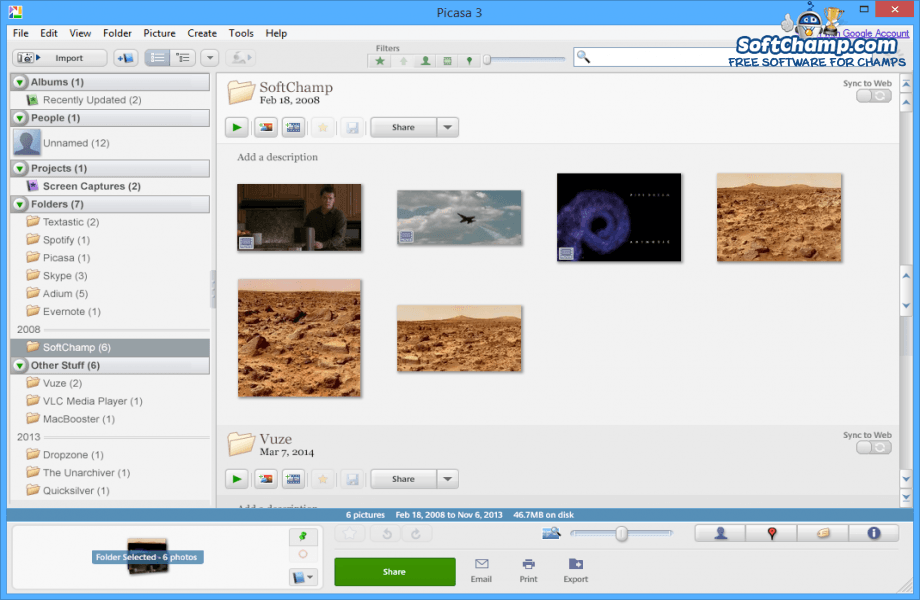Open add-to-album dropdown in tray

pyautogui.click(x=303, y=578)
